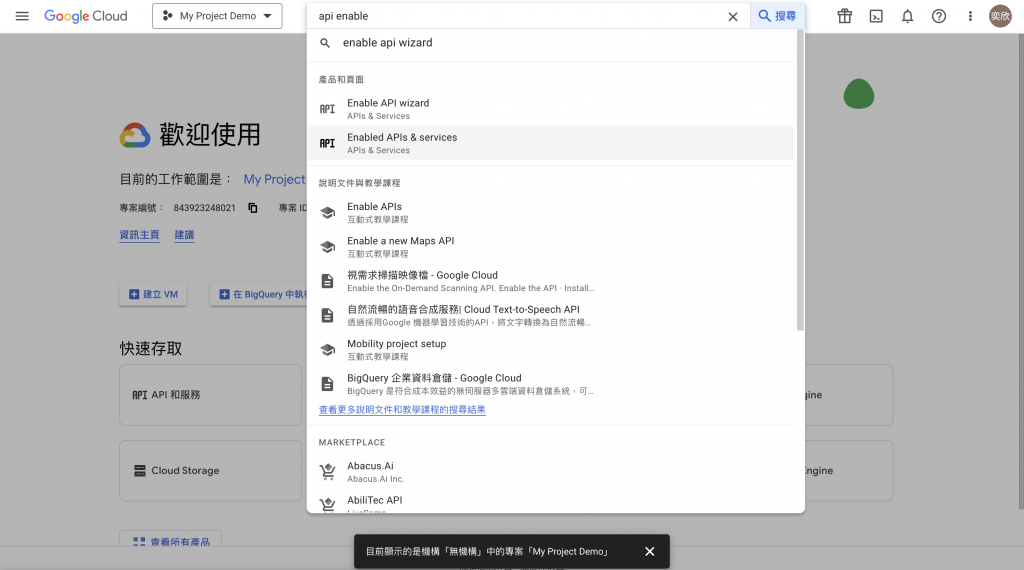Screen dimensions: 1024x570
Task: Open the Enable APIs tutorial
Action: point(550,212)
